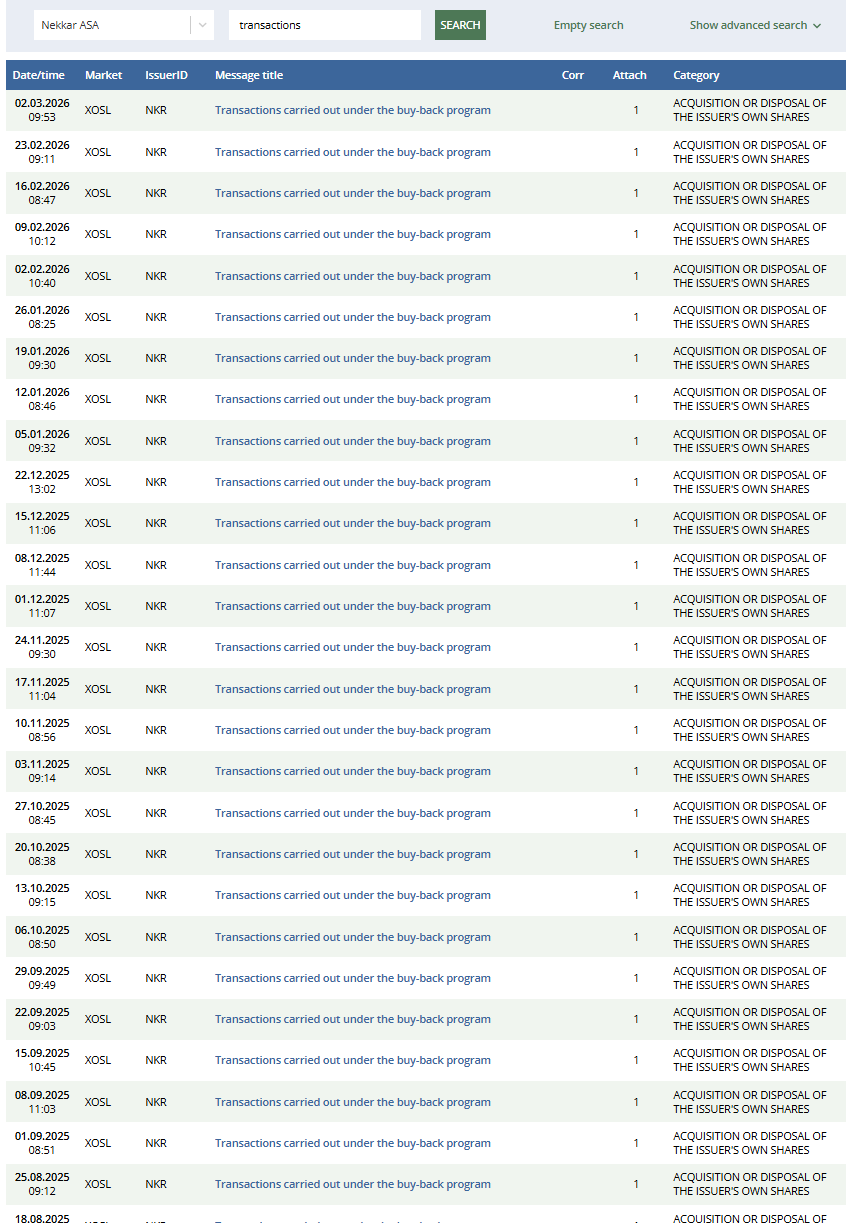
Task: Open buy-back message dated 22.12.2025
Action: pyautogui.click(x=352, y=482)
